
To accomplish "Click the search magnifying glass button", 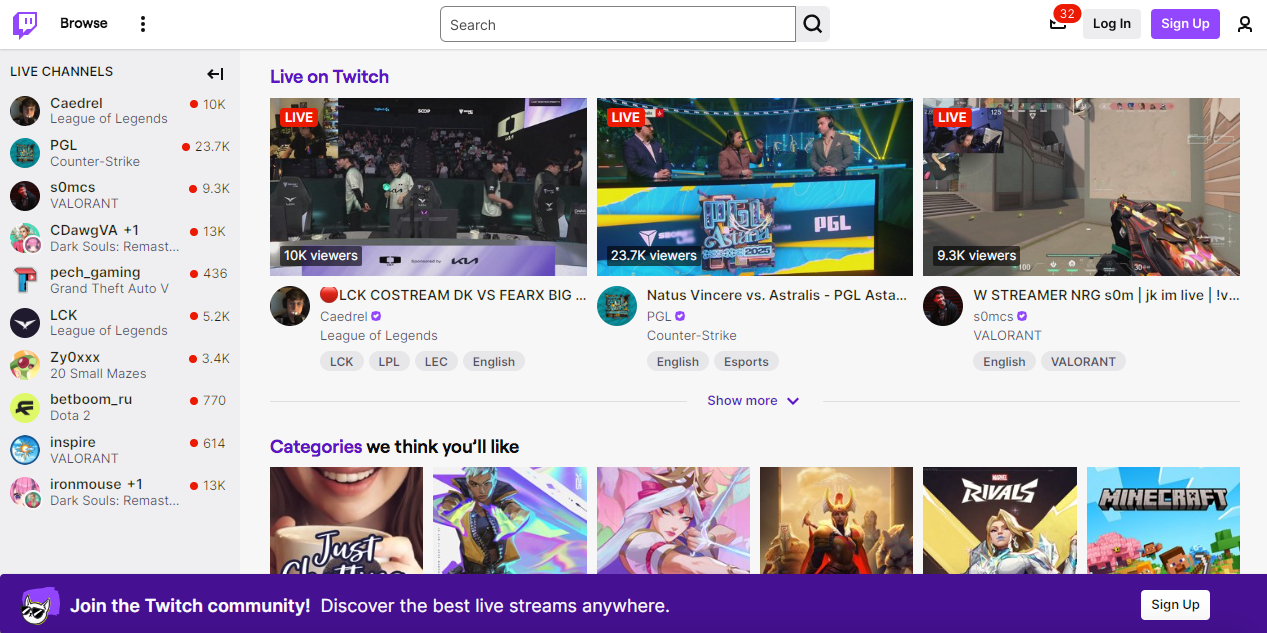I will click(x=813, y=24).
